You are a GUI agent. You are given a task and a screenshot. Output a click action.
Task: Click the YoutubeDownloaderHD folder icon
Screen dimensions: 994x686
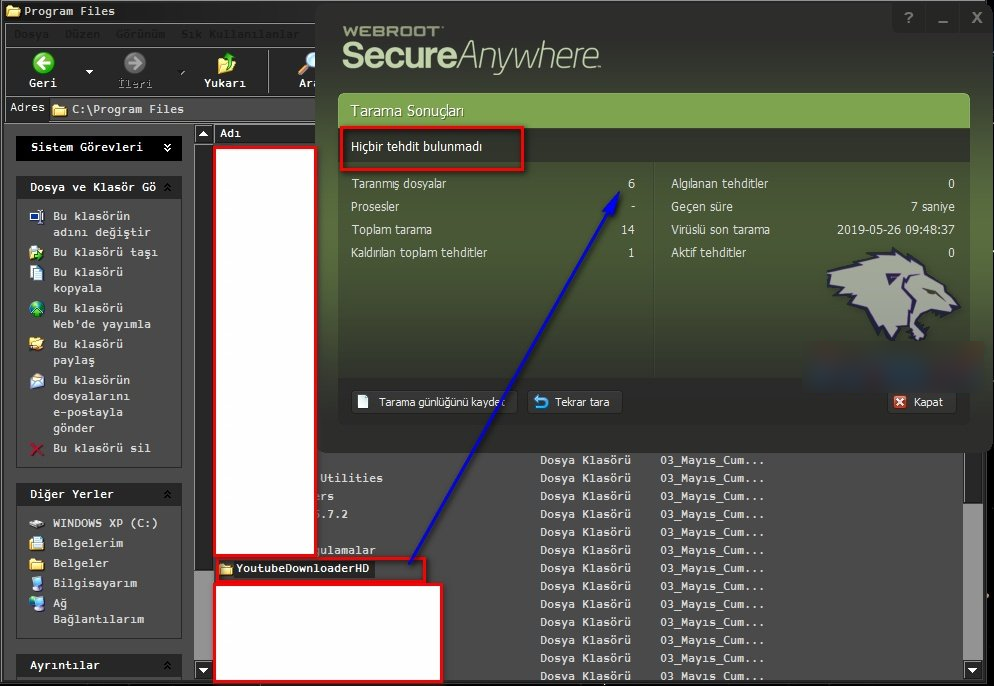point(226,569)
